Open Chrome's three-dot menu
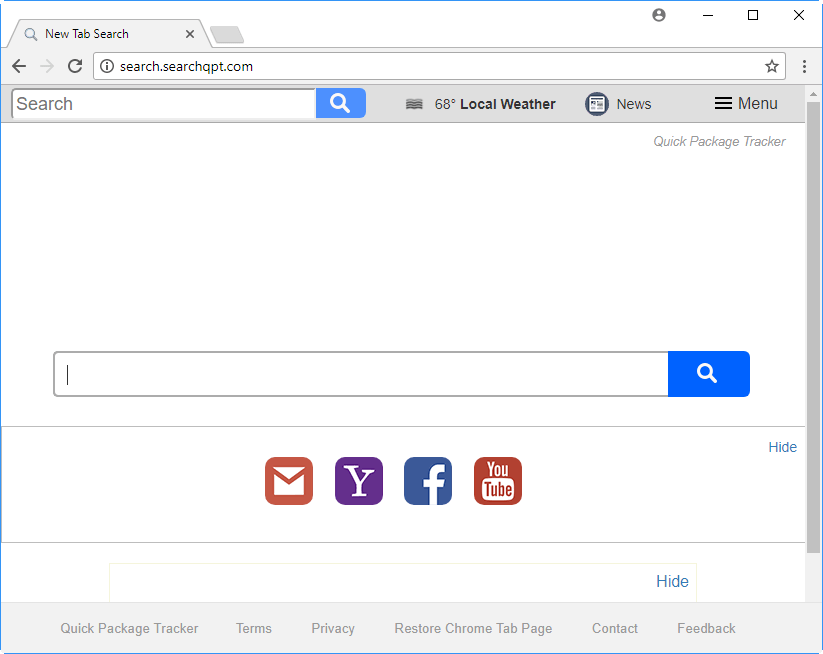This screenshot has height=654, width=823. tap(805, 66)
